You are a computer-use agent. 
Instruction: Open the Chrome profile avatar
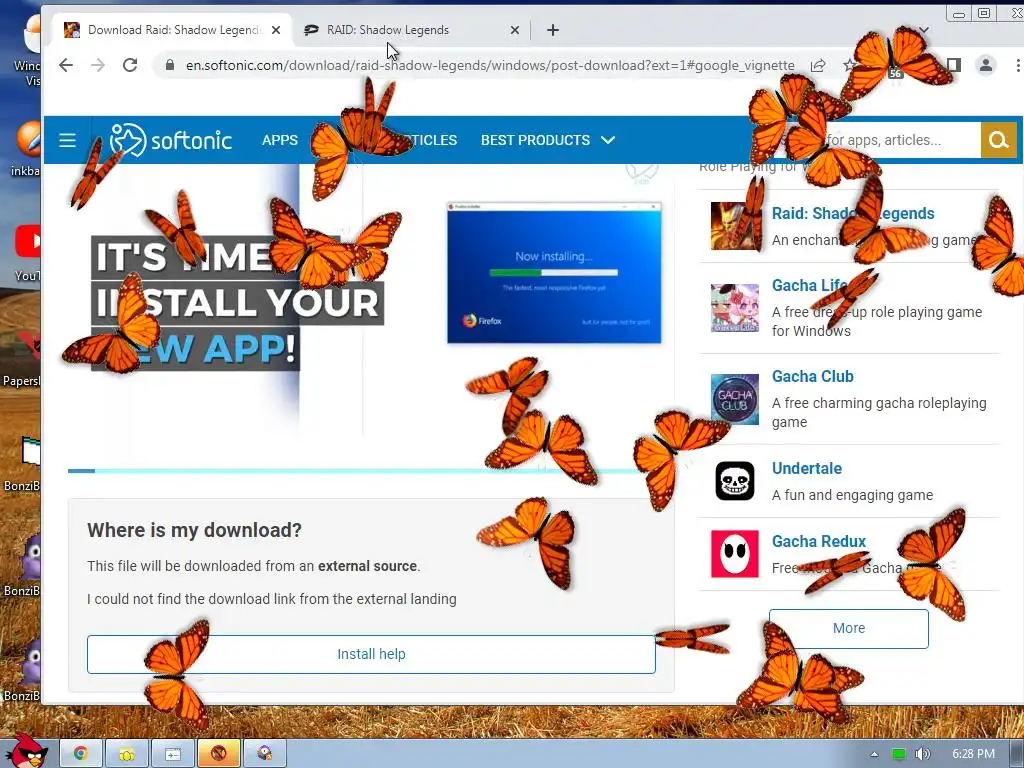pos(985,65)
